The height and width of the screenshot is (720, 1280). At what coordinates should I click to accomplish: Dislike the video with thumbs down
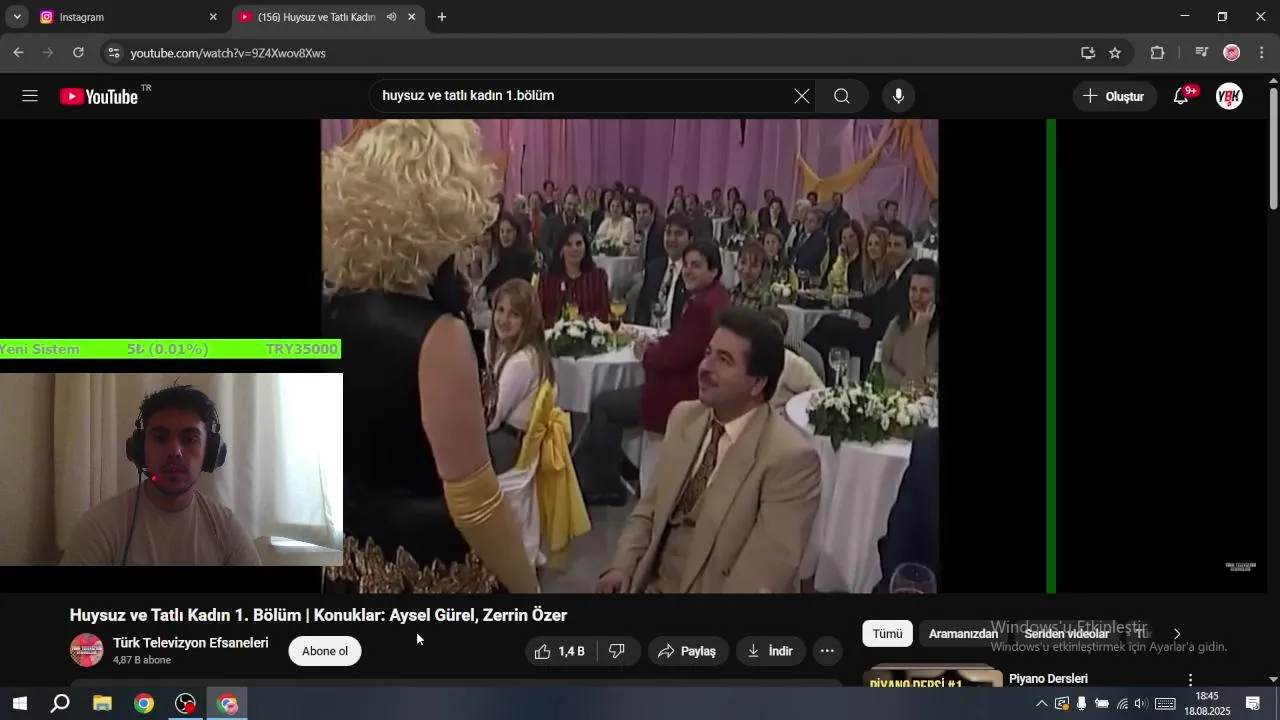(x=617, y=651)
